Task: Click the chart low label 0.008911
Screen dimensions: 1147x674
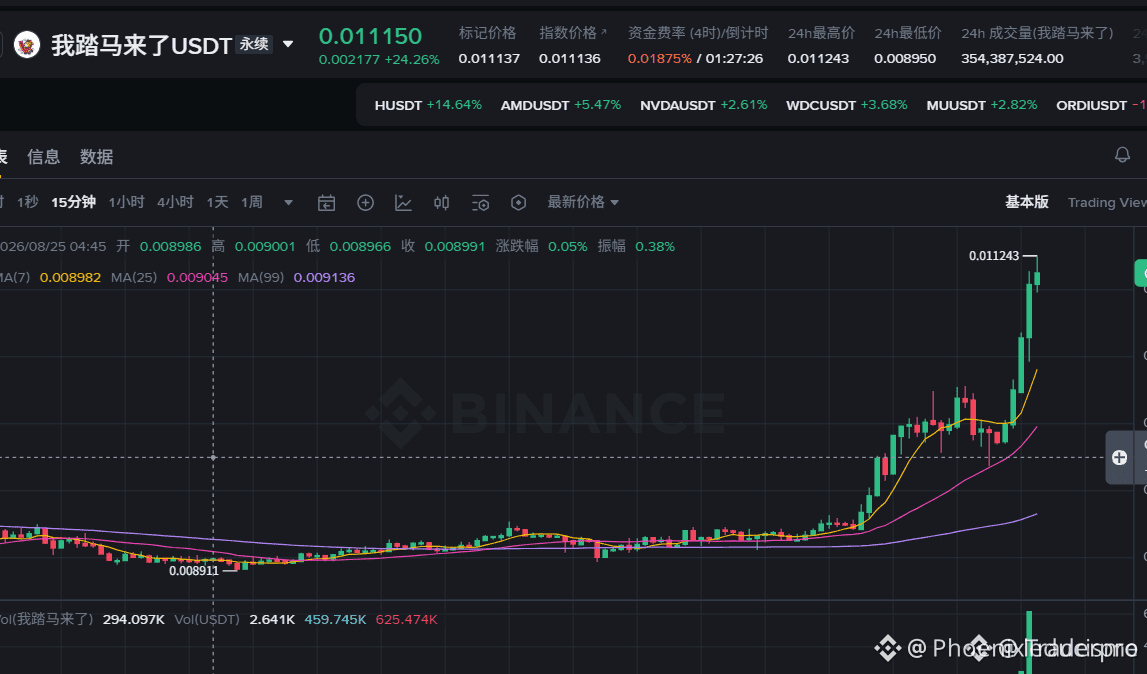Action: point(194,571)
